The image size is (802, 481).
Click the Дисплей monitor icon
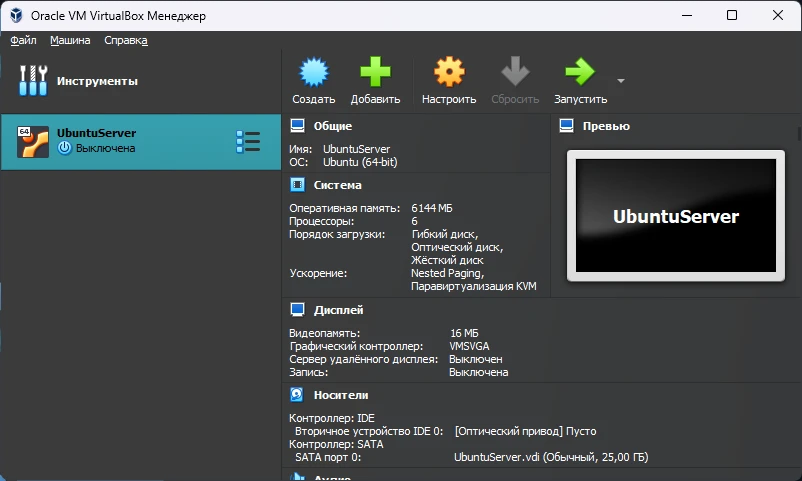297,310
